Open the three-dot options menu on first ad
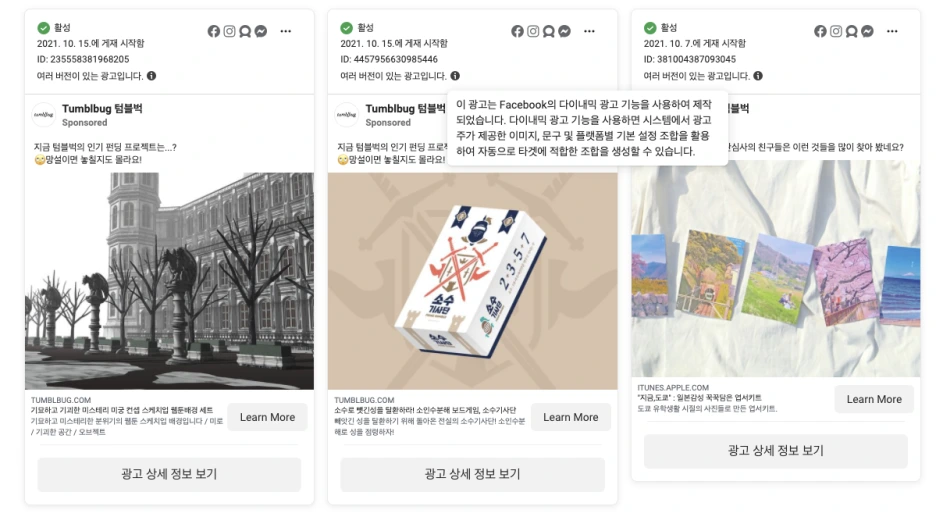Screen dimensions: 936x517 286,31
